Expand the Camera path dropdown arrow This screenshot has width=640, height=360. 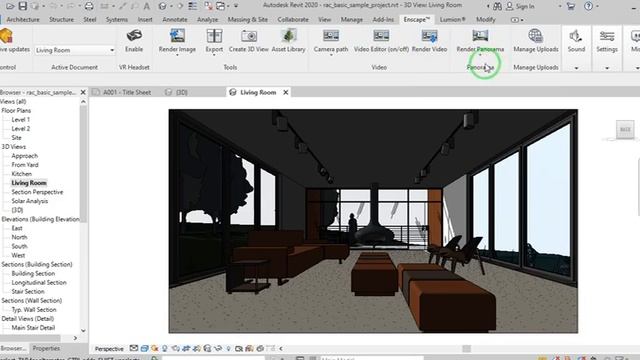click(331, 55)
